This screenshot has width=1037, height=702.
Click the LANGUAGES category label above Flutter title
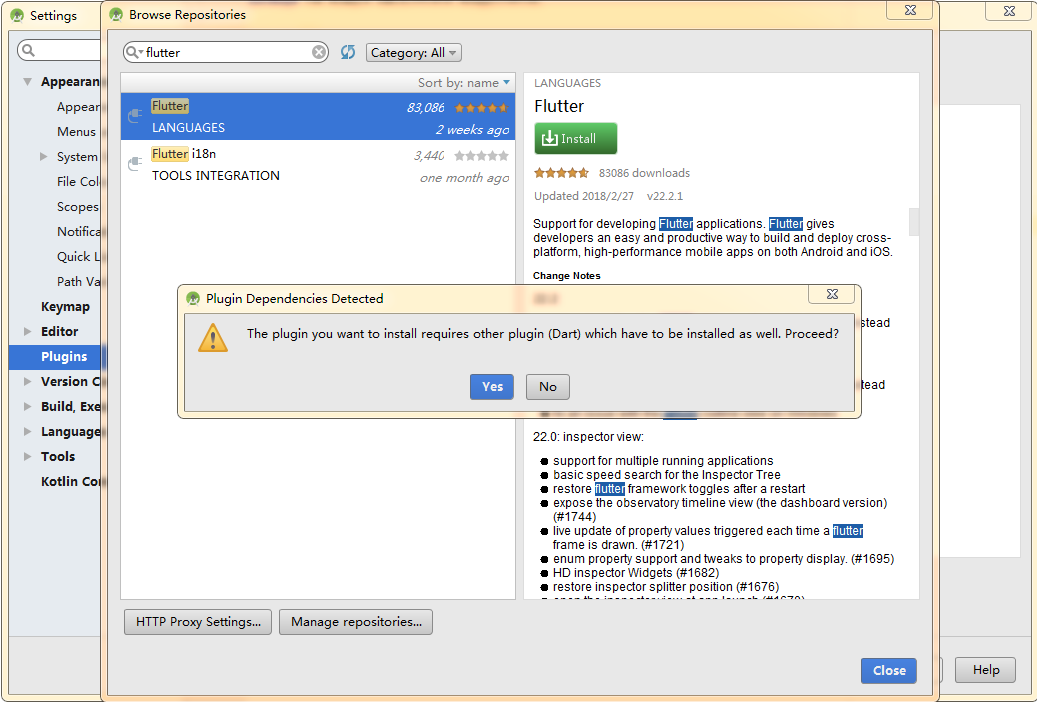[567, 83]
